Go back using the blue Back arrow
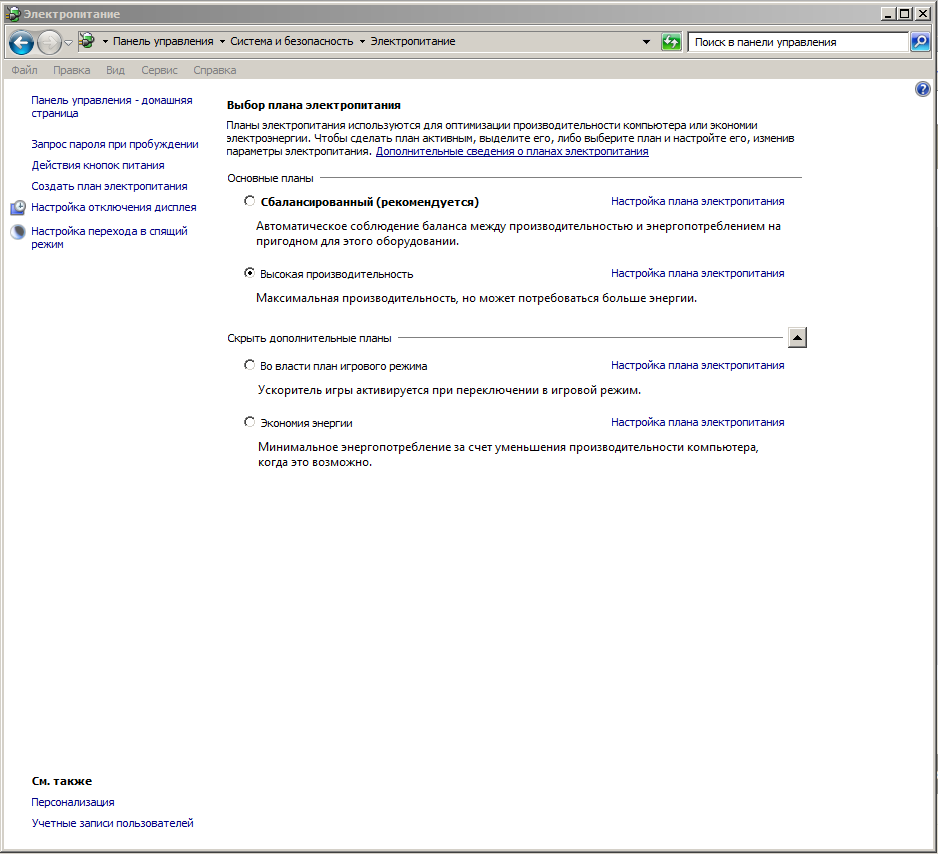Image resolution: width=938 pixels, height=854 pixels. [x=22, y=42]
